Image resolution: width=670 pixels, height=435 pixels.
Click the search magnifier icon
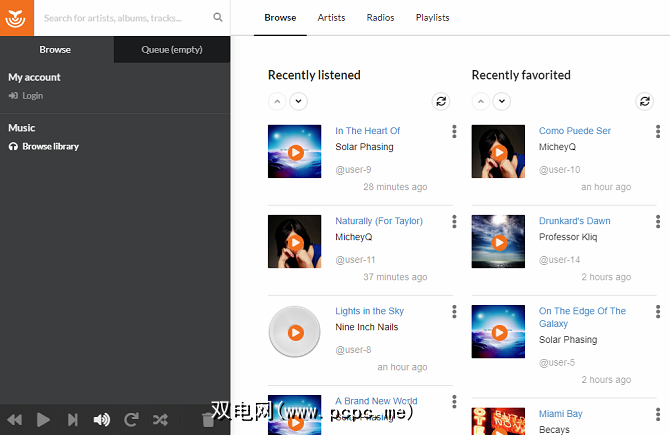pos(218,18)
